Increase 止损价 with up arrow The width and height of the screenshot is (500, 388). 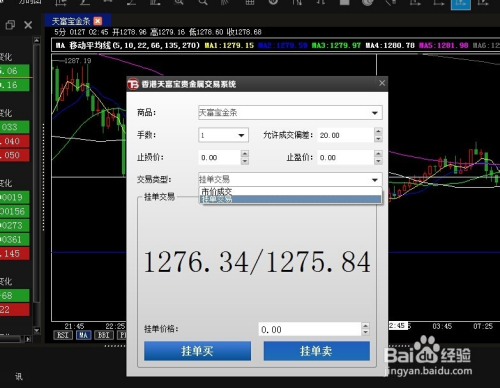pyautogui.click(x=245, y=154)
